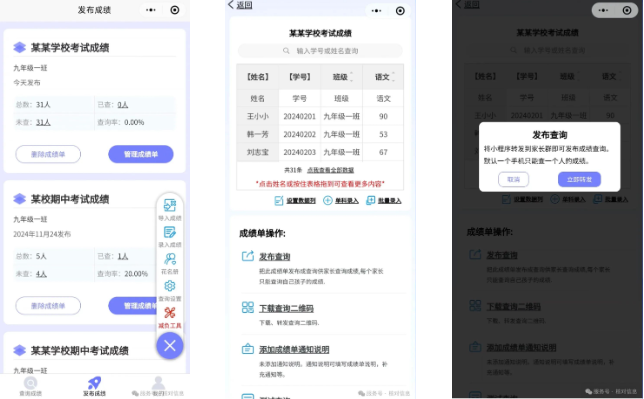Click the icon beside 添加成绩单通知说明 on the light screen
This screenshot has width=644, height=399.
248,349
